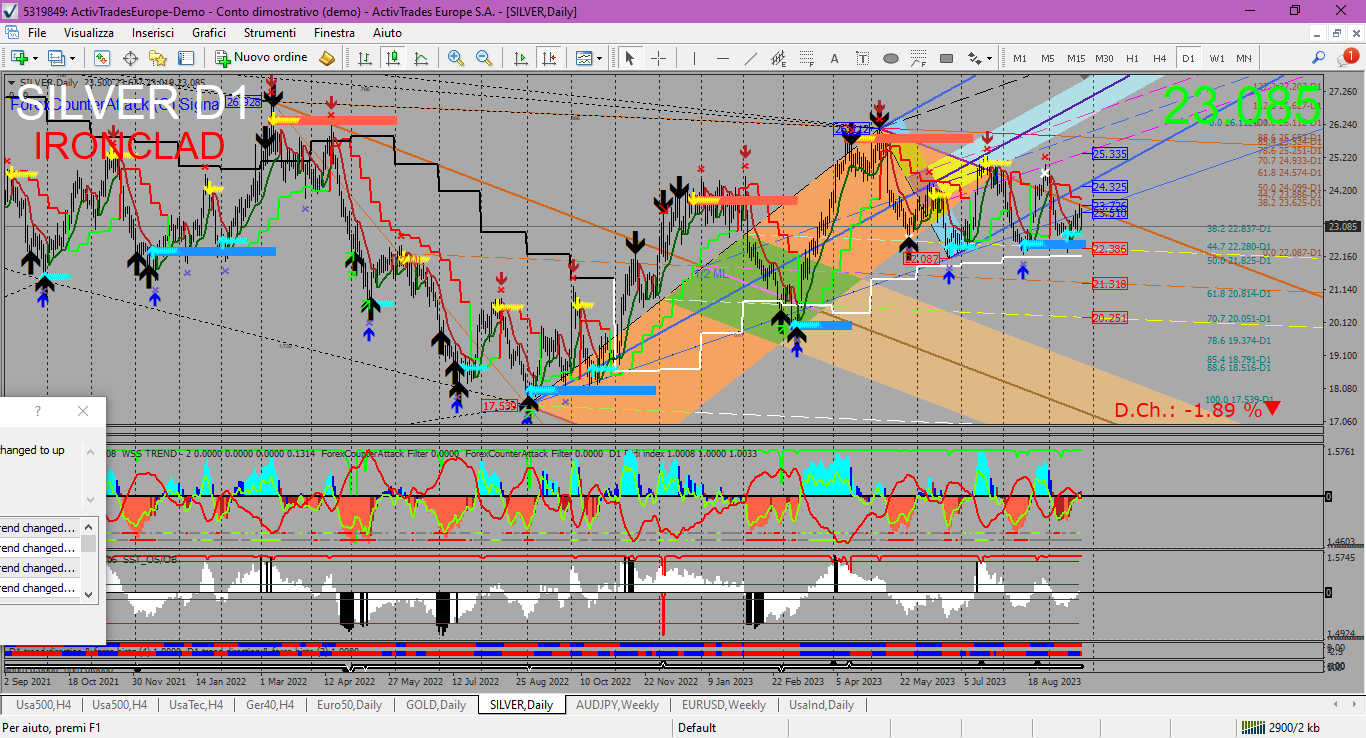1366x738 pixels.
Task: Open the MetaEditor book icon
Action: pos(327,58)
